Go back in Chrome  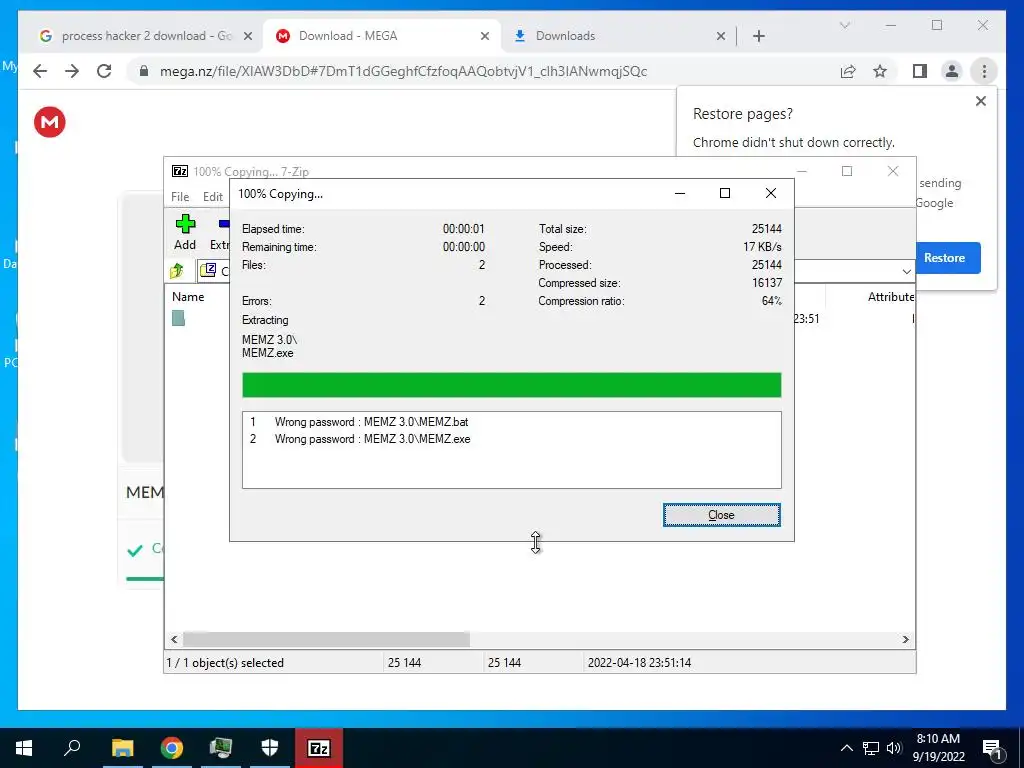pyautogui.click(x=40, y=71)
